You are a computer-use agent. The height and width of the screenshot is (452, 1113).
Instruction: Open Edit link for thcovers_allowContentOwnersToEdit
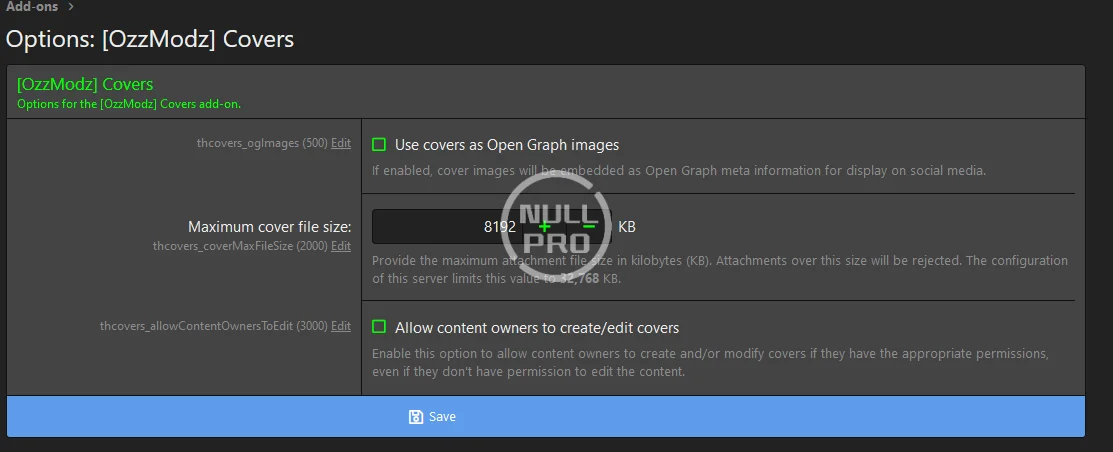(341, 326)
